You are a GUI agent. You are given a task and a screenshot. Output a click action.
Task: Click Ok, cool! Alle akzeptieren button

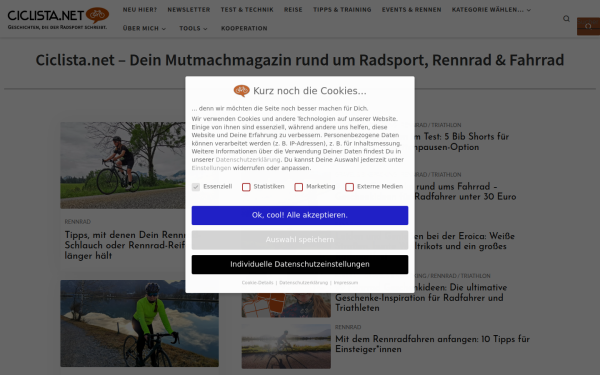[x=300, y=215]
